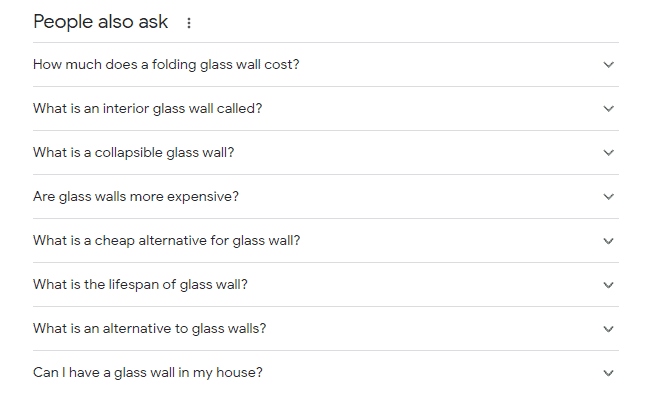Click 'What is a cheap alternative for glass wall?'
The height and width of the screenshot is (393, 646).
tap(166, 241)
